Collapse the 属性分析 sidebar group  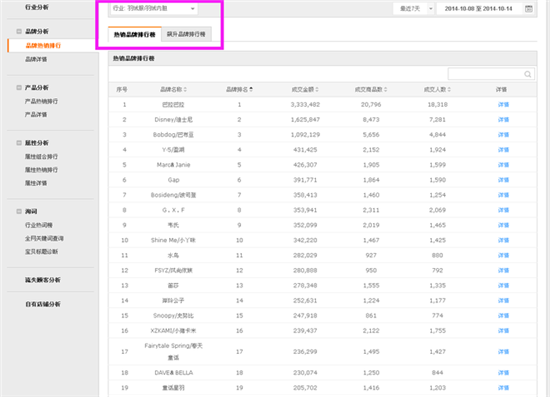[19, 143]
